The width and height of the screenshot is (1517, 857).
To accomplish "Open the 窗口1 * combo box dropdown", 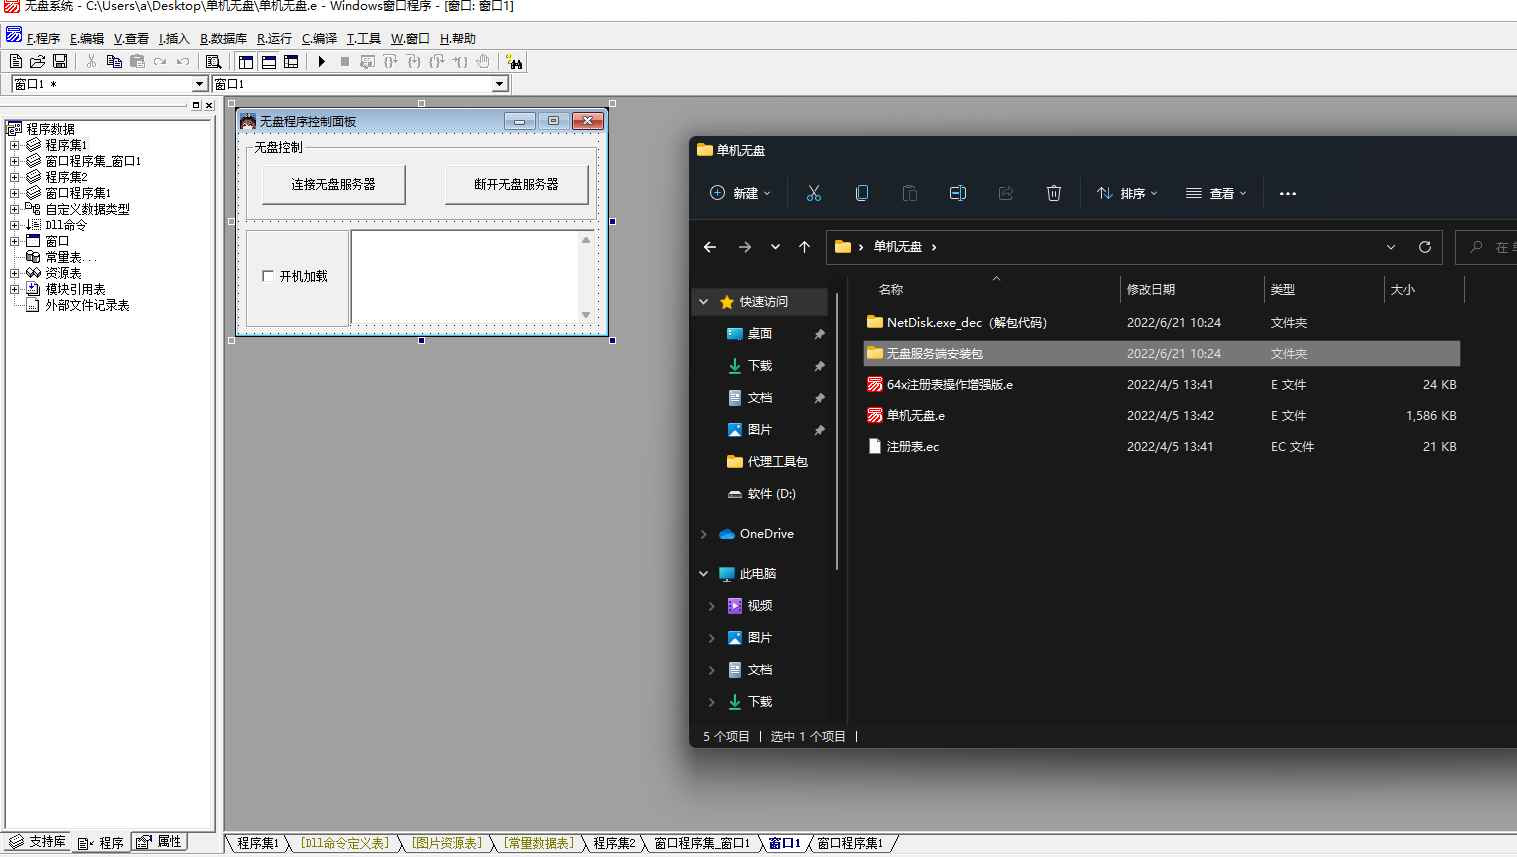I will pos(199,85).
